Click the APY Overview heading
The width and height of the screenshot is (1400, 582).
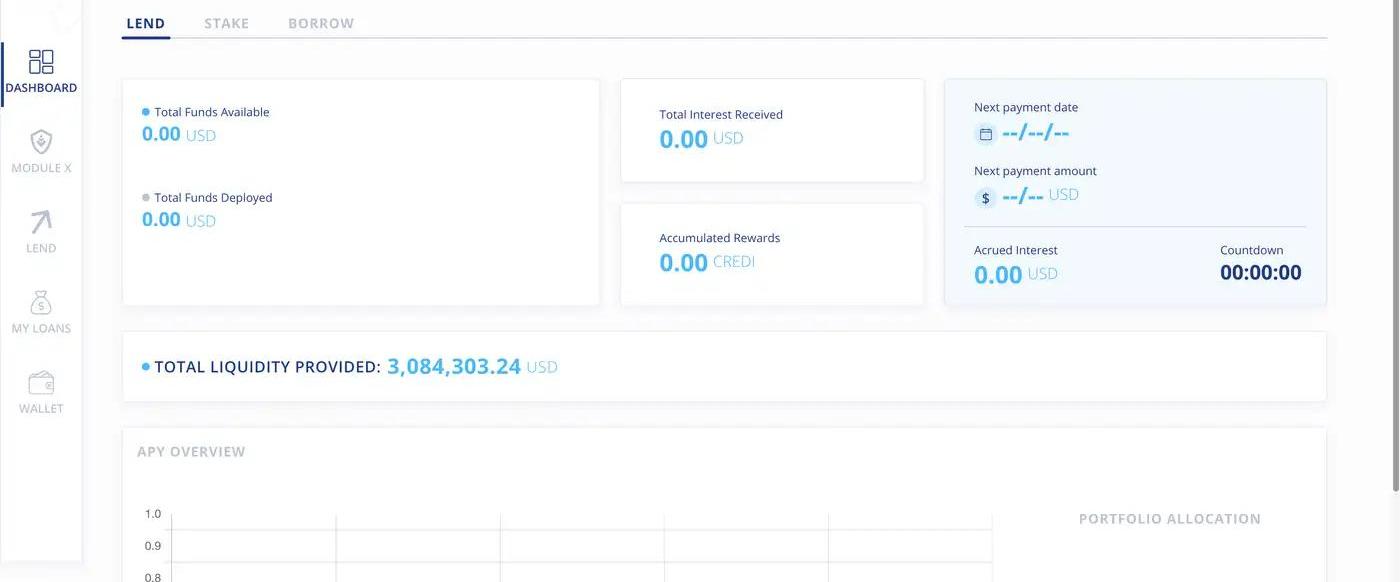coord(191,452)
